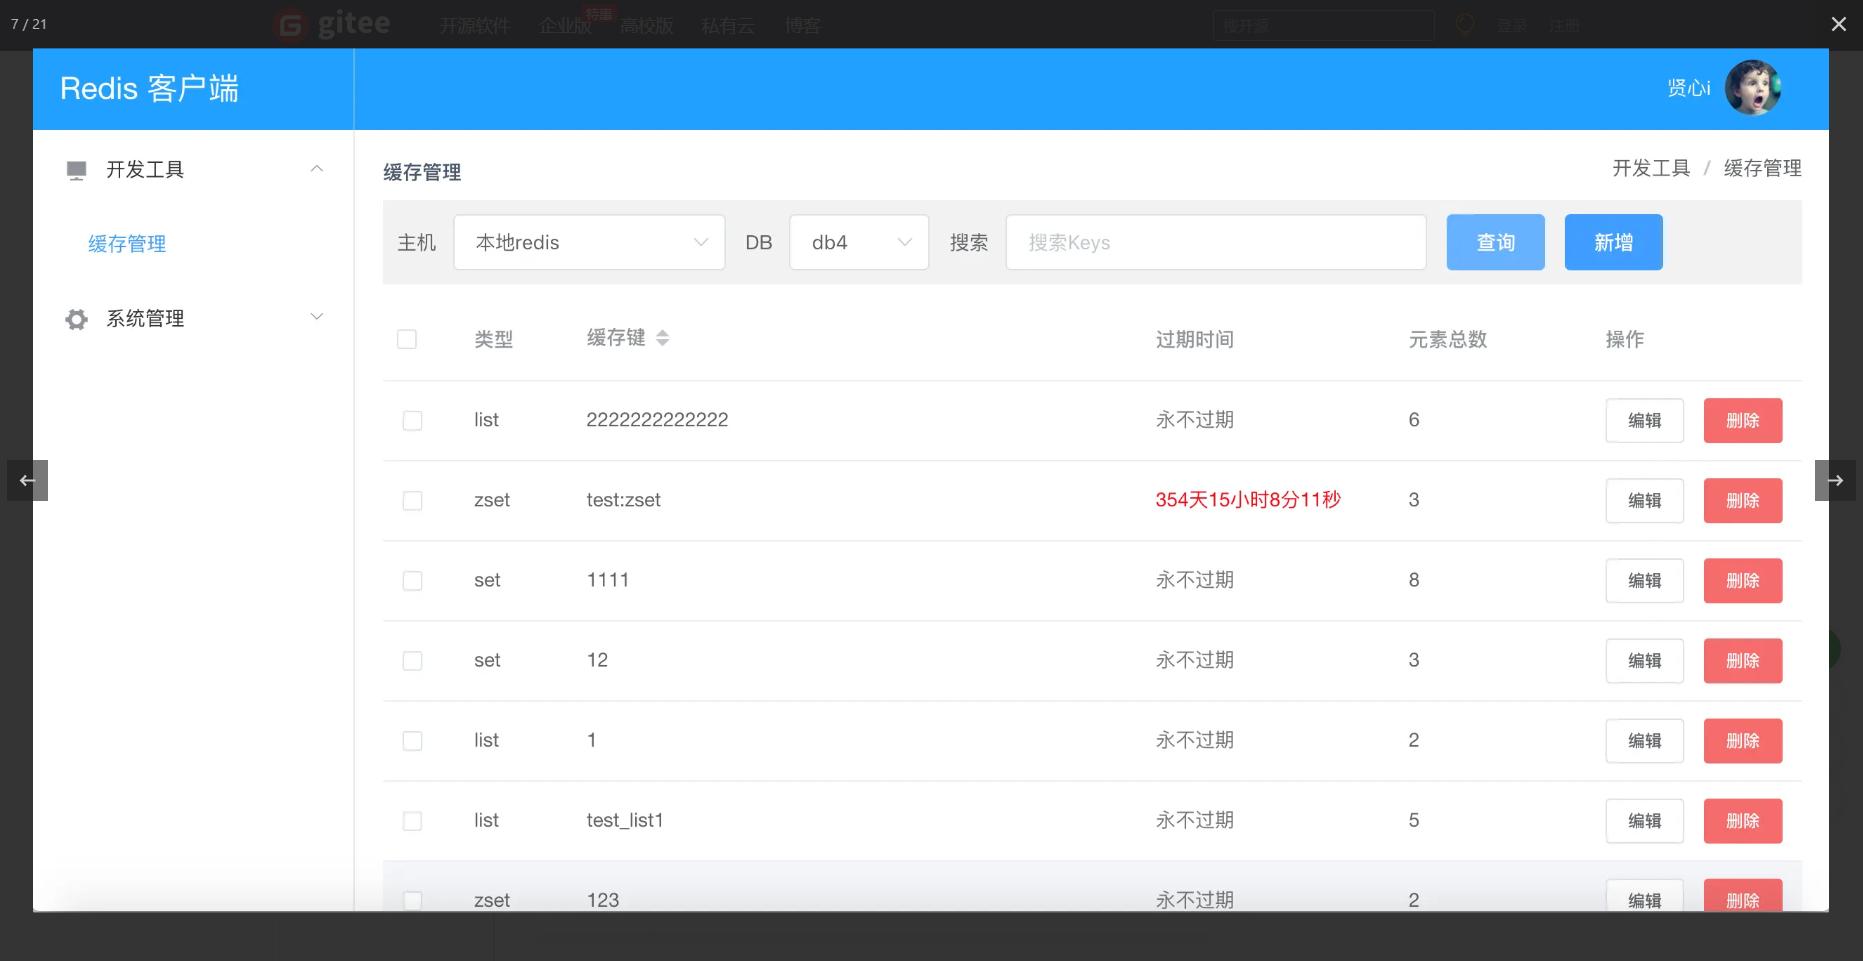
Task: Click the right arrow page navigation icon
Action: pos(1835,480)
